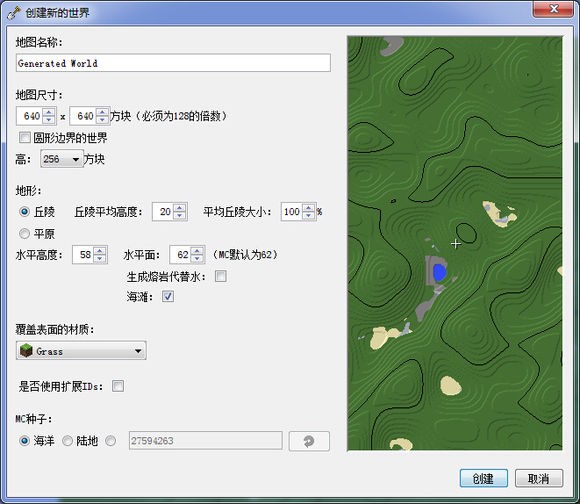Uncheck the 海滩 beaches checkbox
Screen dimensions: 580x504
[168, 296]
